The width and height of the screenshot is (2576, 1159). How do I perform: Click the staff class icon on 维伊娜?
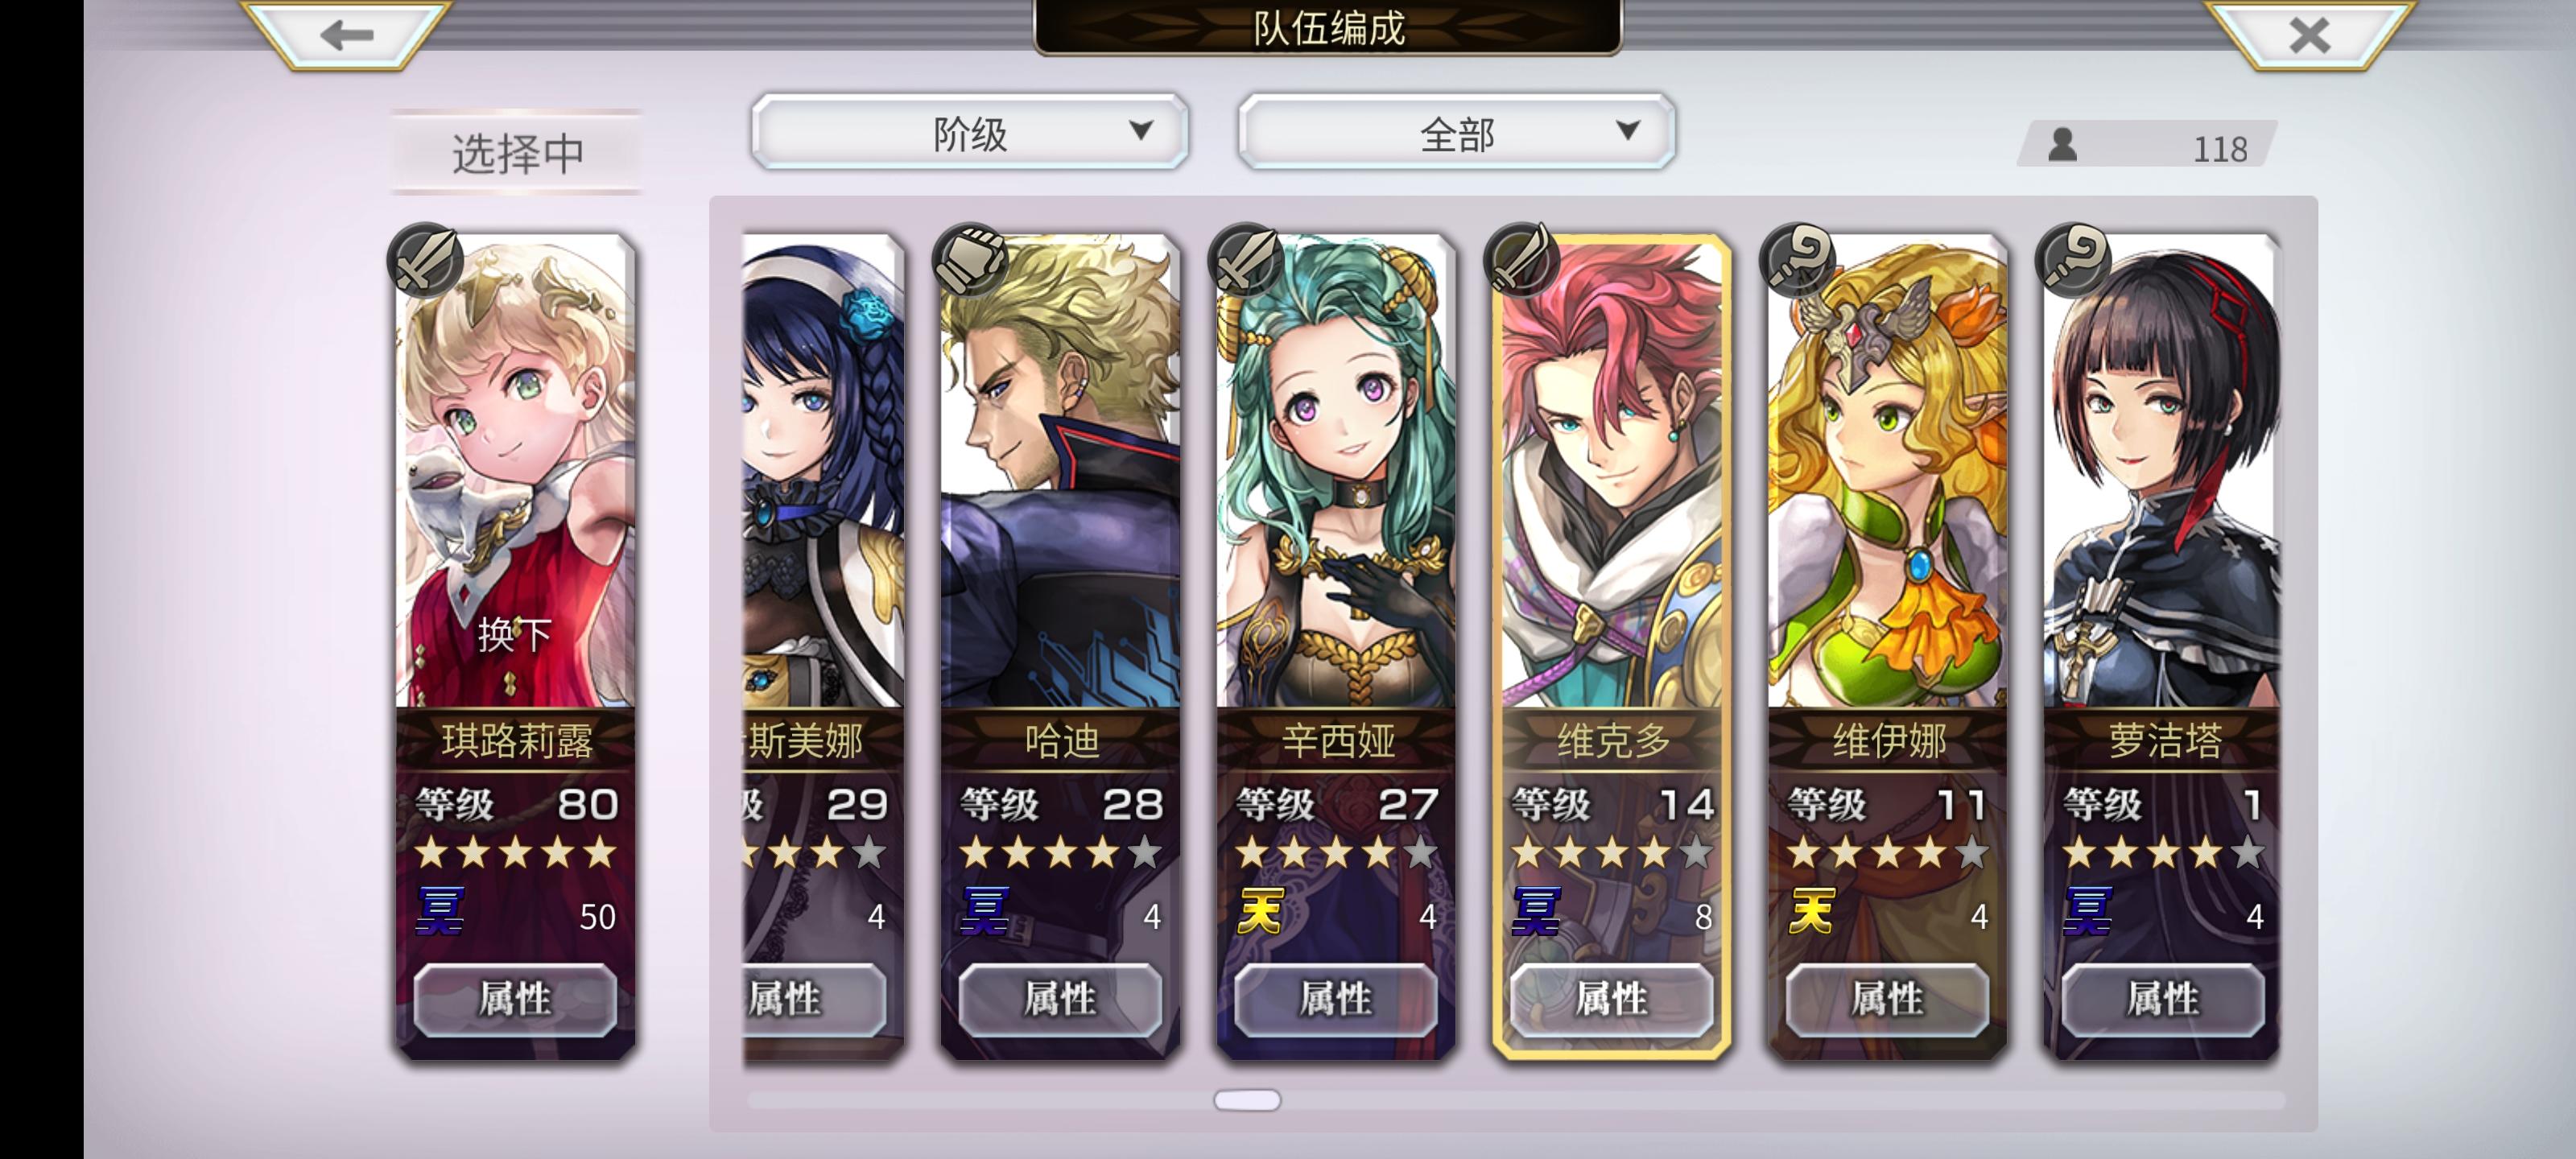click(1797, 260)
